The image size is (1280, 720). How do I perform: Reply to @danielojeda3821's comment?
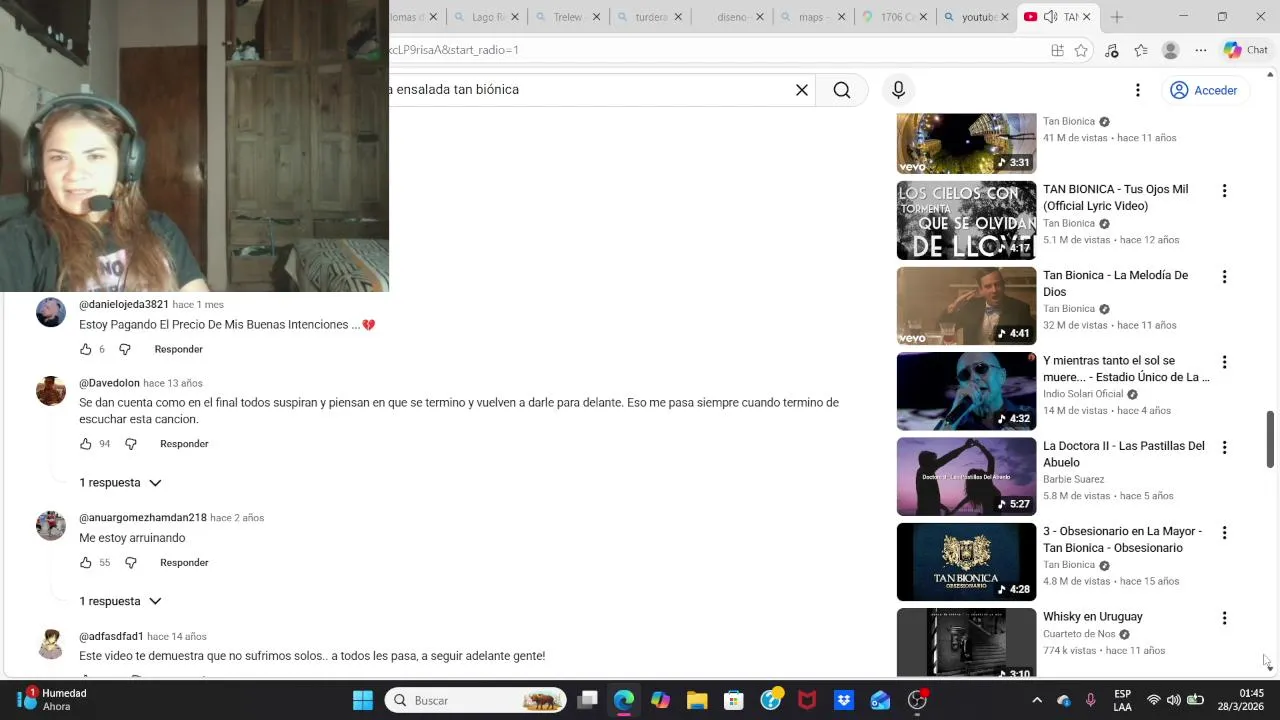pos(179,349)
